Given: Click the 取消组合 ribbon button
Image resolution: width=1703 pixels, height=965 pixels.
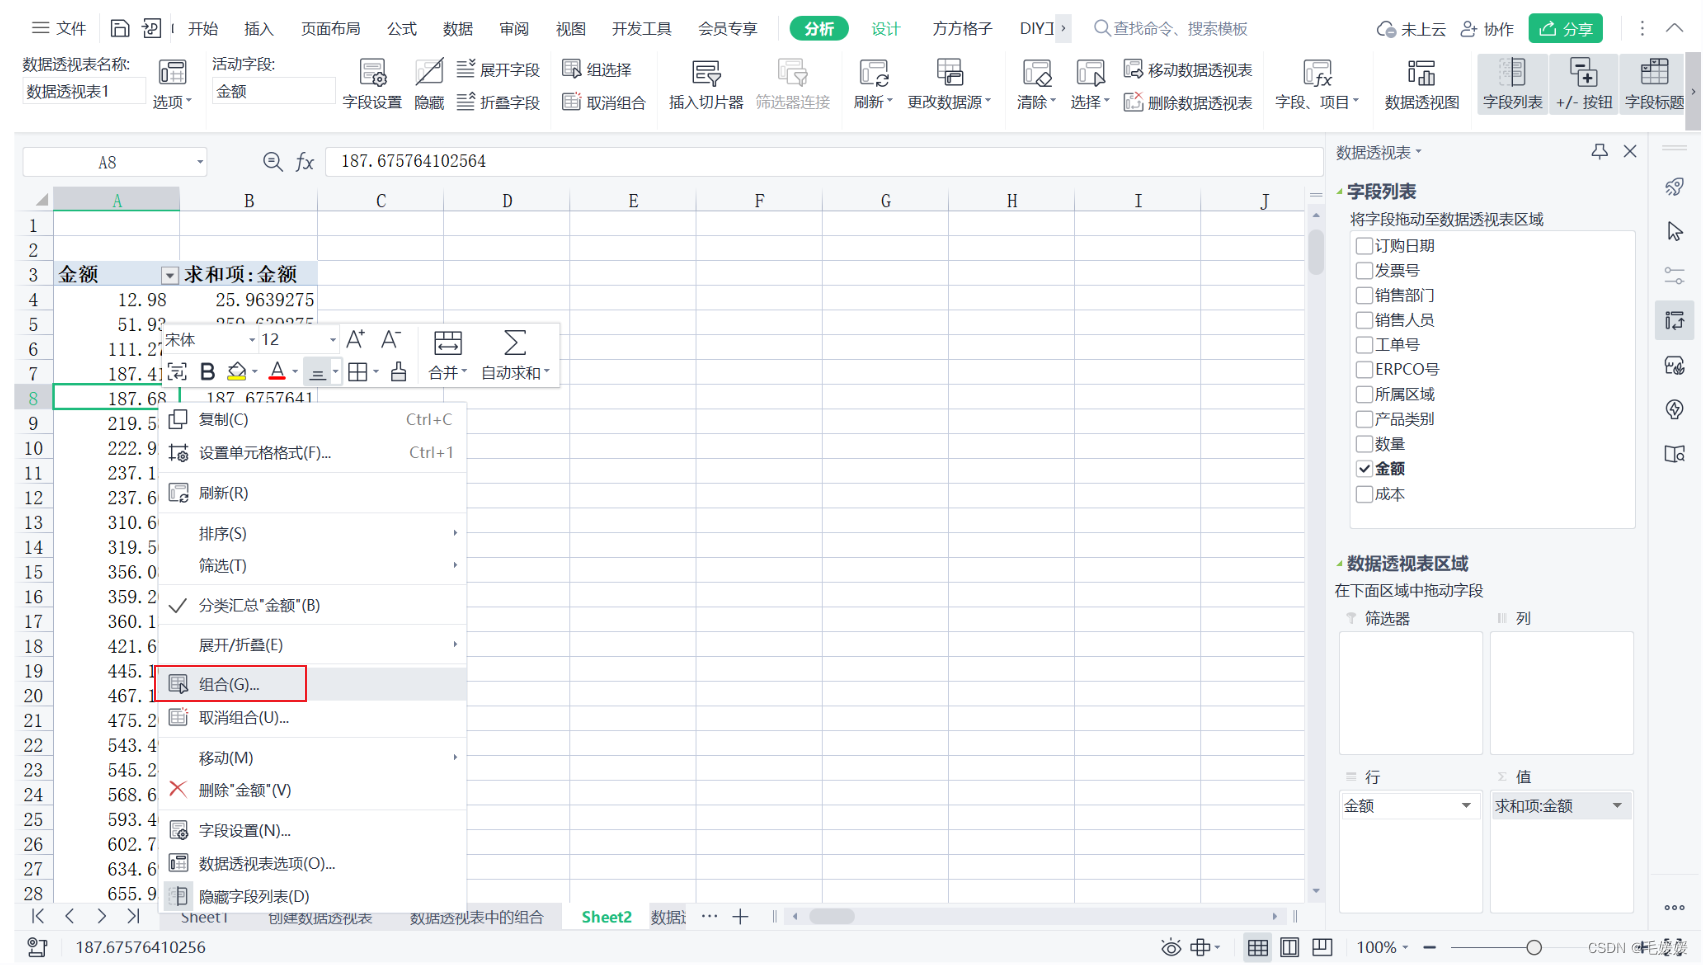Looking at the screenshot, I should click(x=604, y=102).
